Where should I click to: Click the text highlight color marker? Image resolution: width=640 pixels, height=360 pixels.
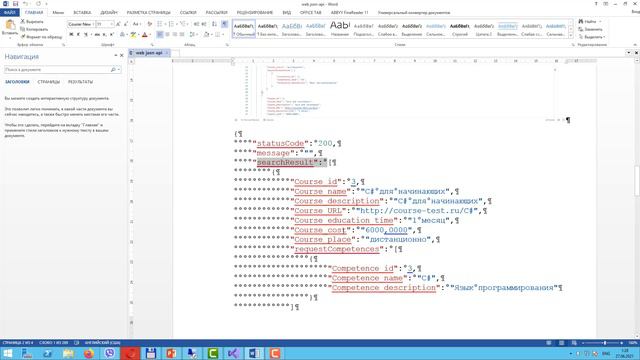point(133,35)
